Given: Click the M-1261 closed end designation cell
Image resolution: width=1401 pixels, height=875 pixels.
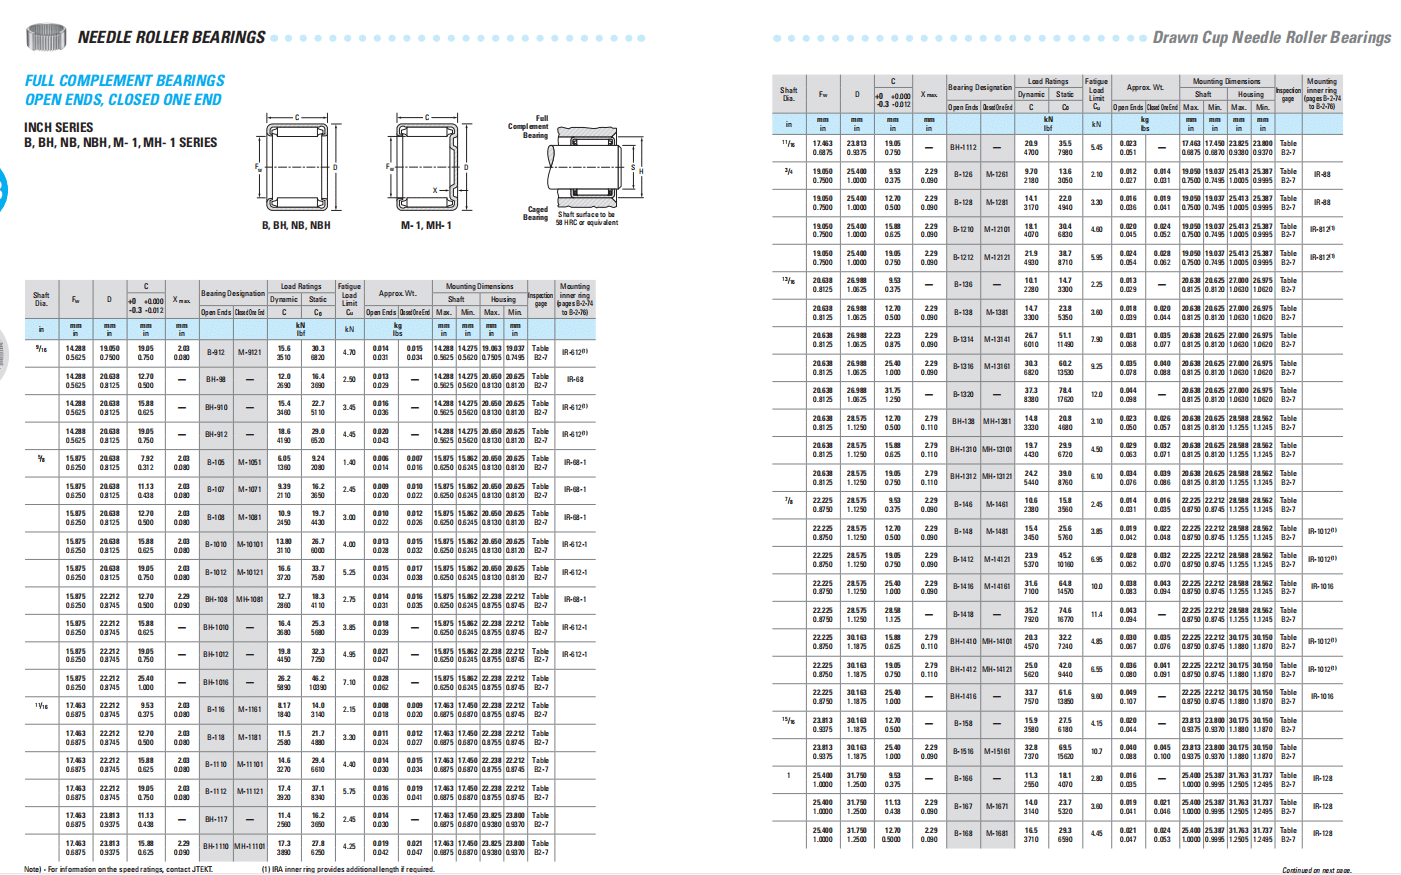Looking at the screenshot, I should (x=997, y=174).
